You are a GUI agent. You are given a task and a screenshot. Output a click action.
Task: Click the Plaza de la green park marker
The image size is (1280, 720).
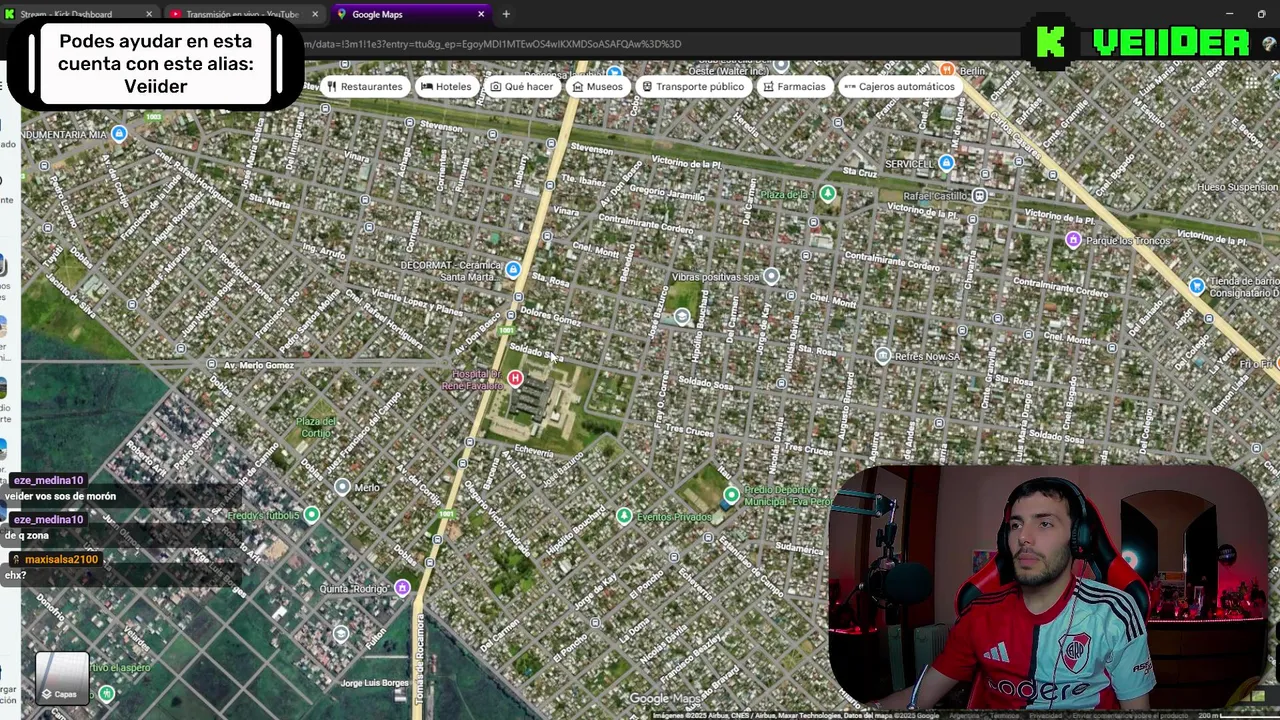(x=827, y=194)
